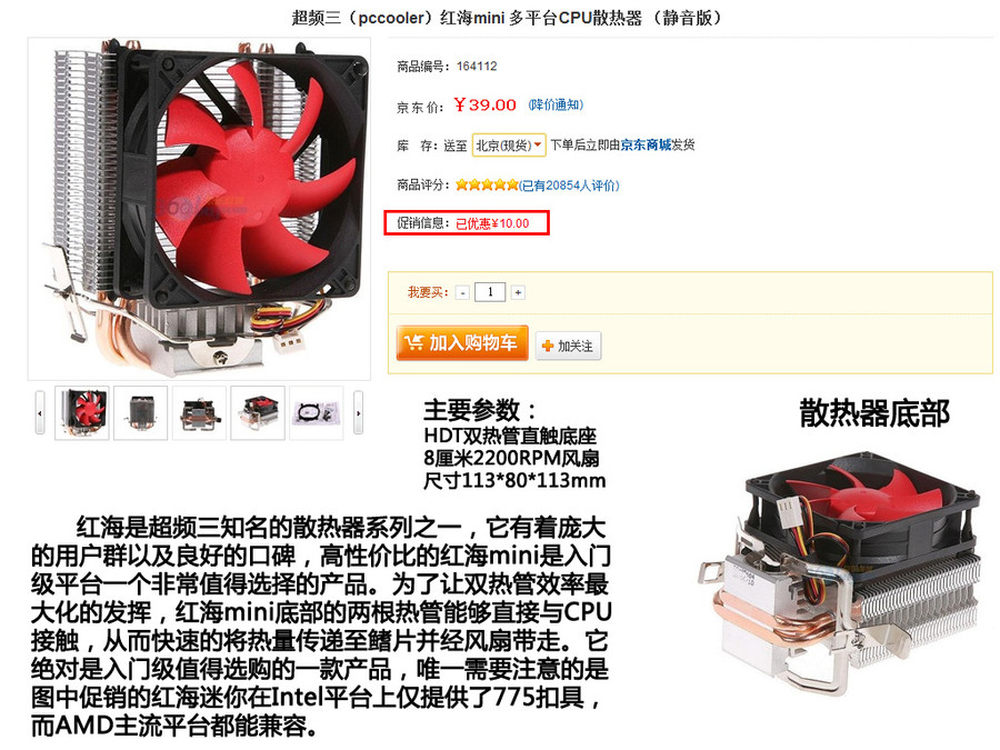Show next thumbnails with right arrow
Viewport: 1000px width, 750px height.
tap(358, 413)
